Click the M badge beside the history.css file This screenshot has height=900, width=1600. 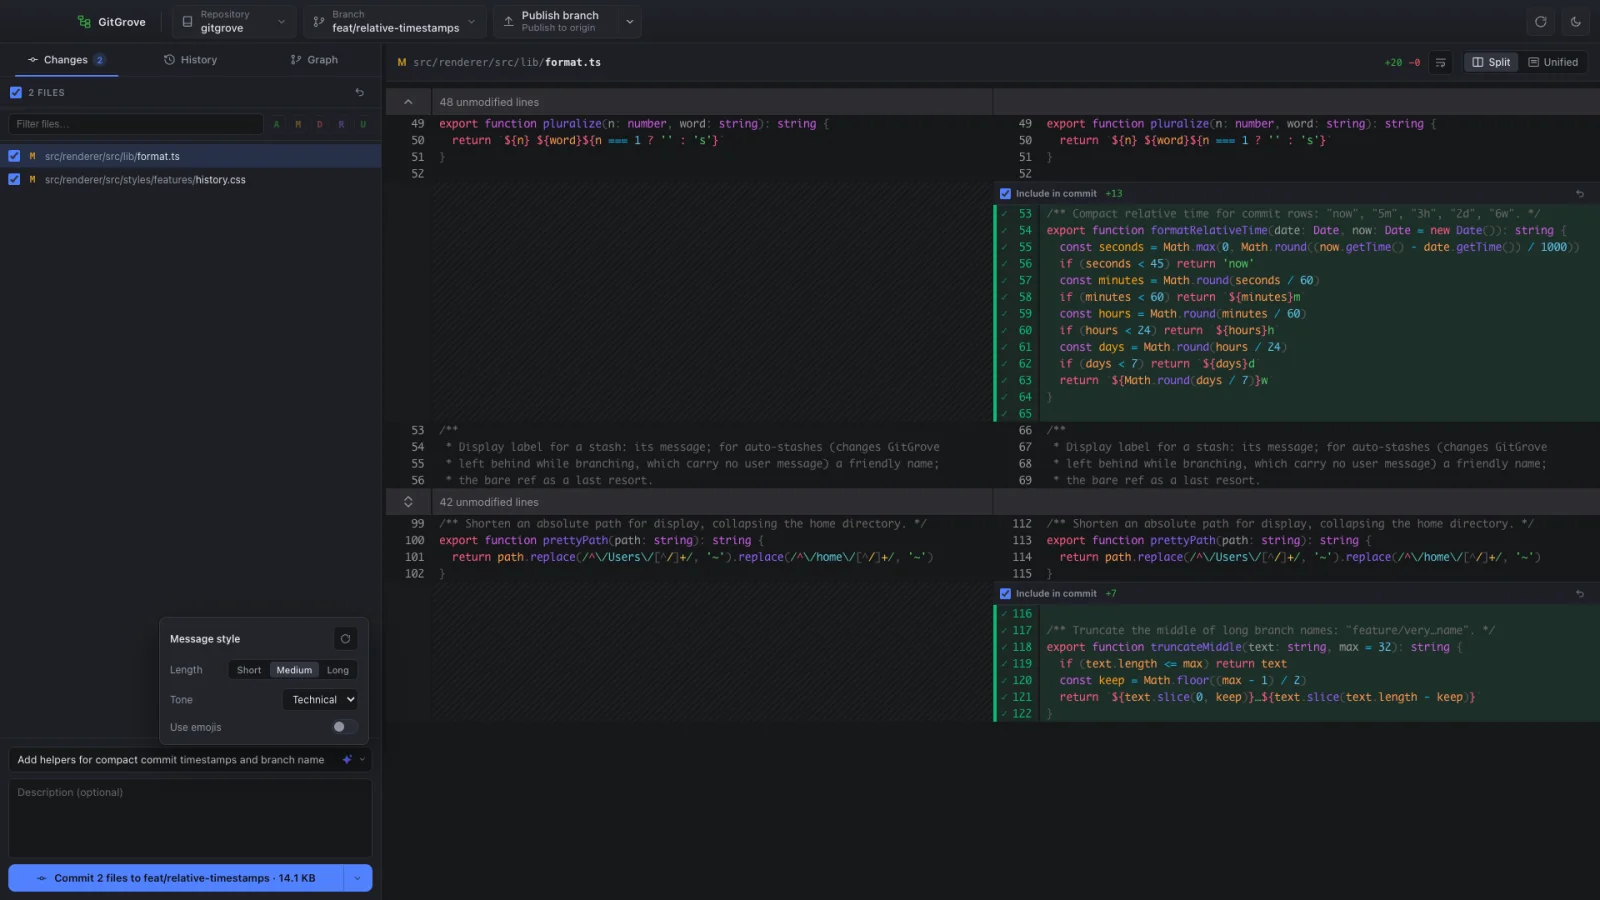click(x=32, y=180)
